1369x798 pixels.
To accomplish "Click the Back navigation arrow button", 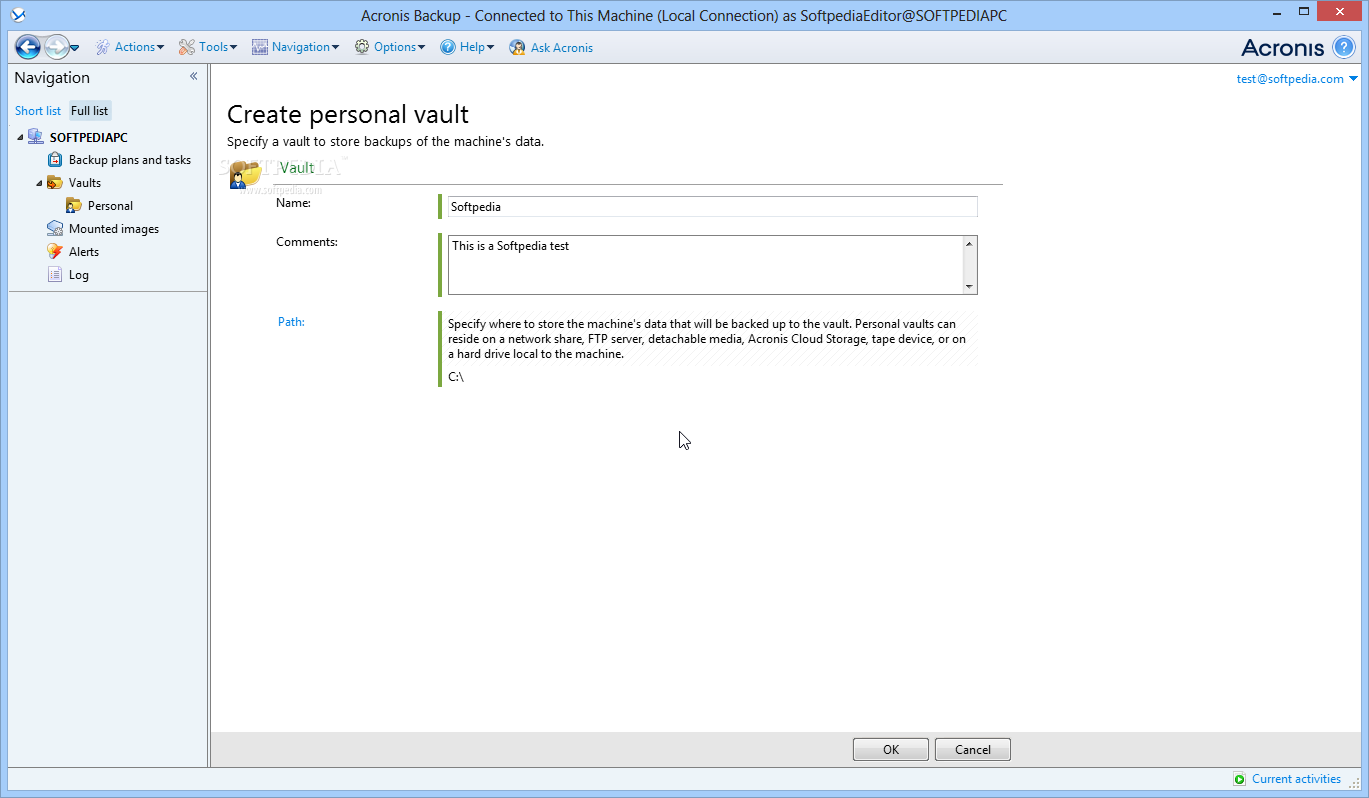I will click(x=28, y=47).
